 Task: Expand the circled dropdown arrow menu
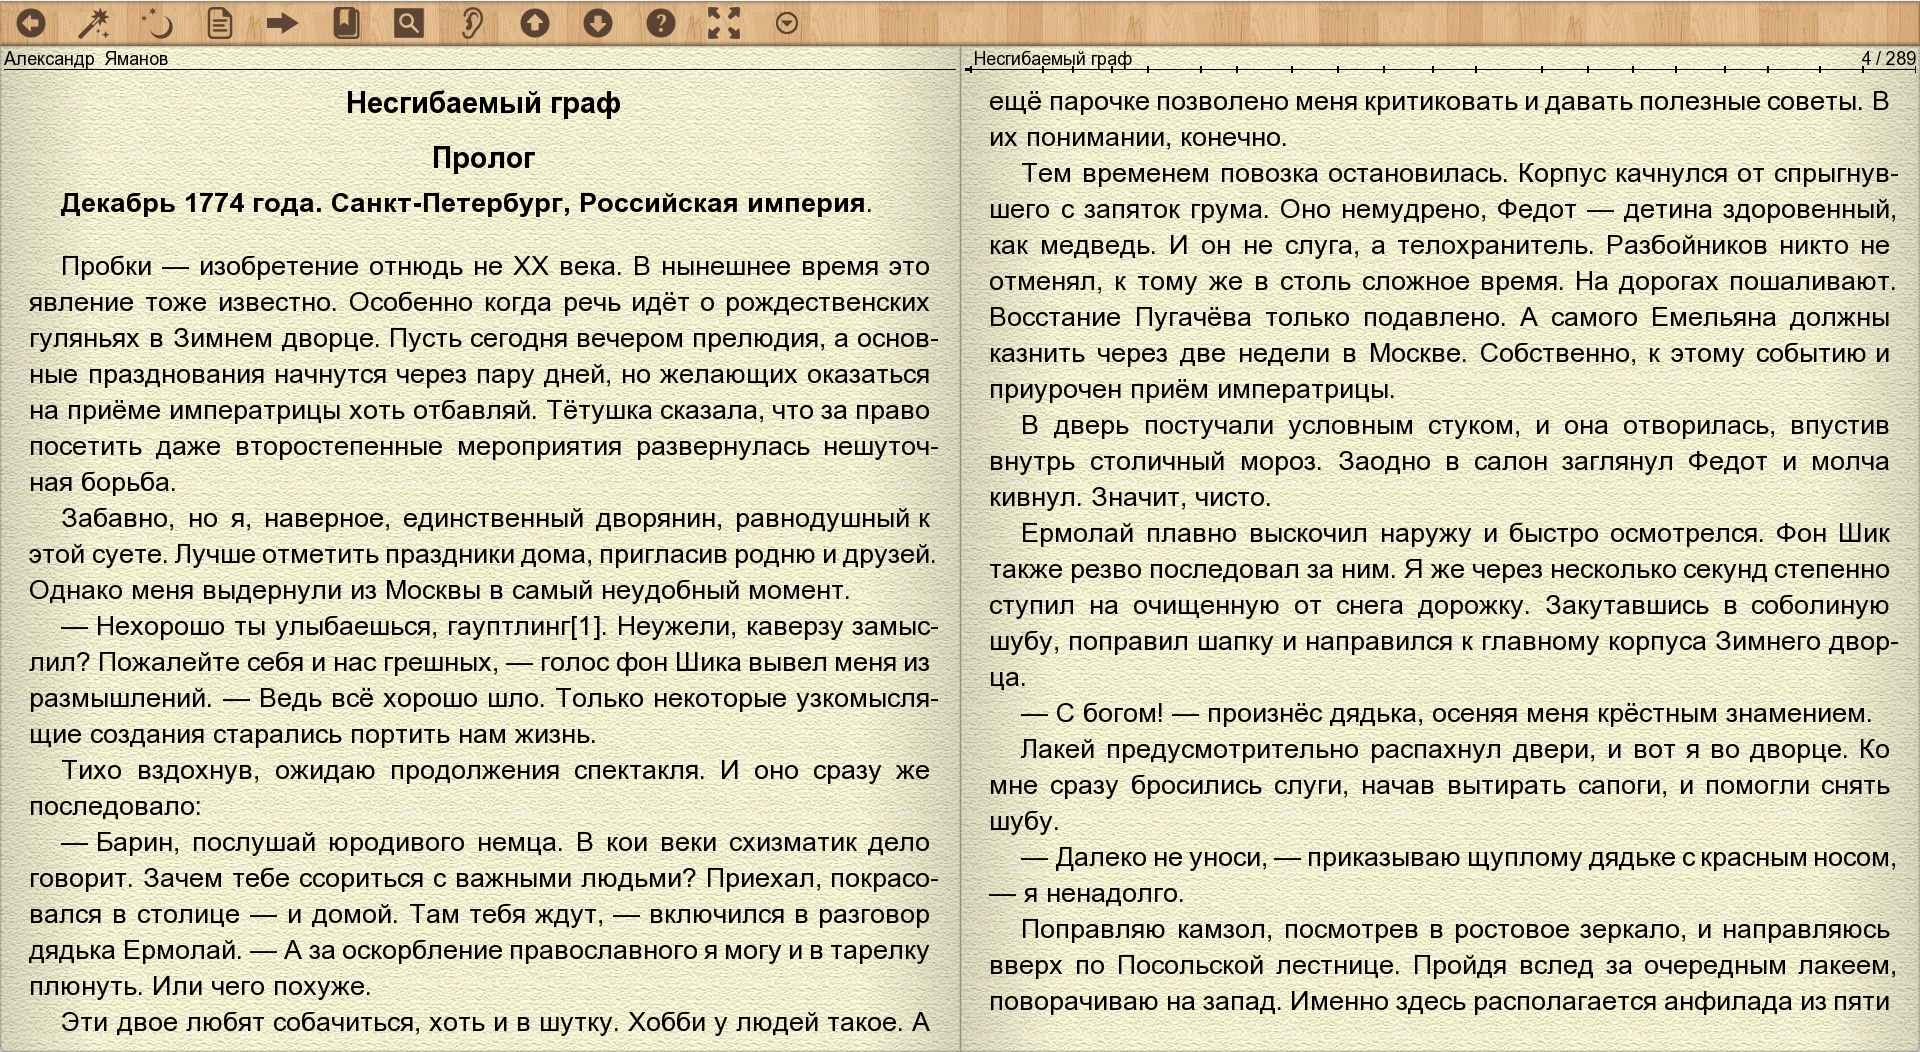click(787, 23)
